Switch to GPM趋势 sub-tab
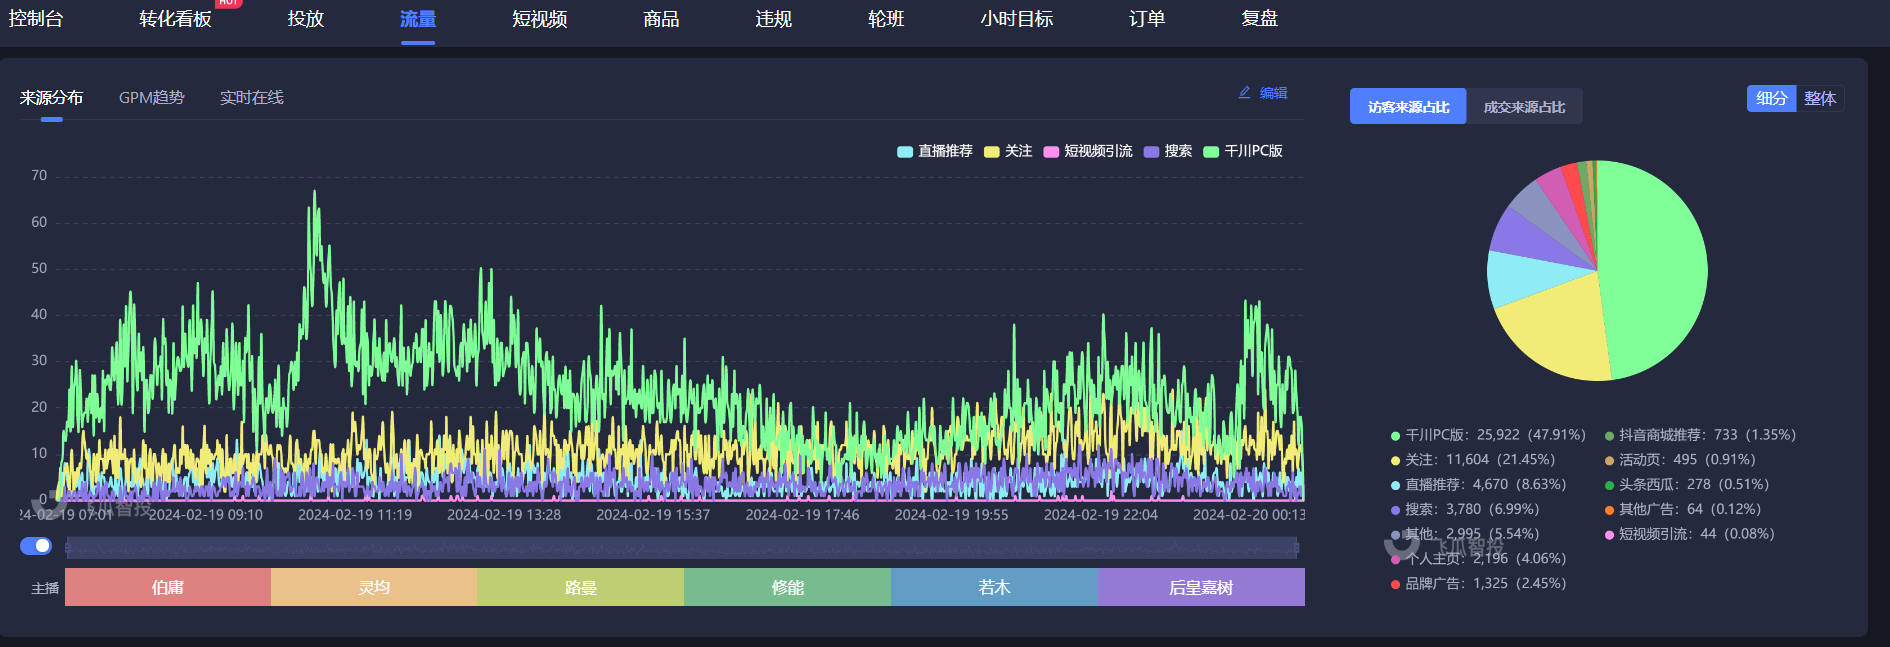1890x647 pixels. pyautogui.click(x=152, y=97)
